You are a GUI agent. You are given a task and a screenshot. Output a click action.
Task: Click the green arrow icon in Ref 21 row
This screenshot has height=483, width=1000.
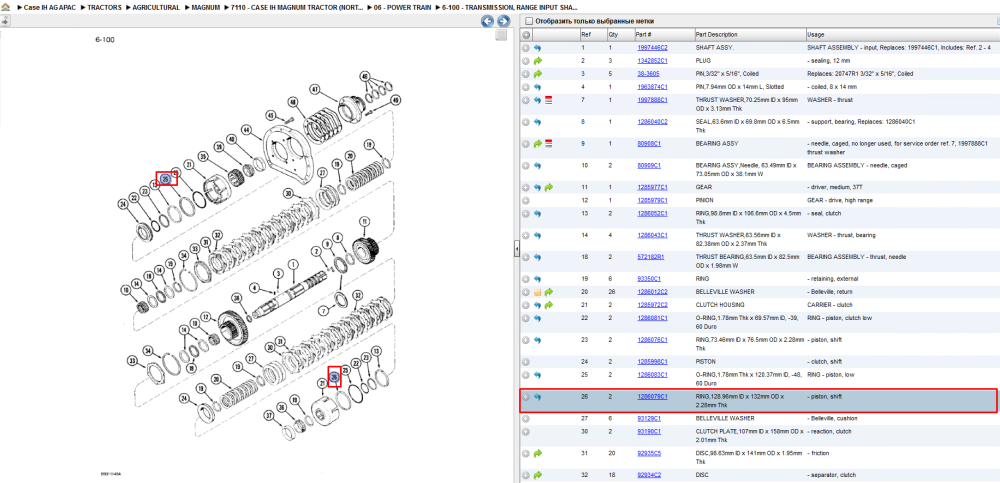[x=548, y=305]
